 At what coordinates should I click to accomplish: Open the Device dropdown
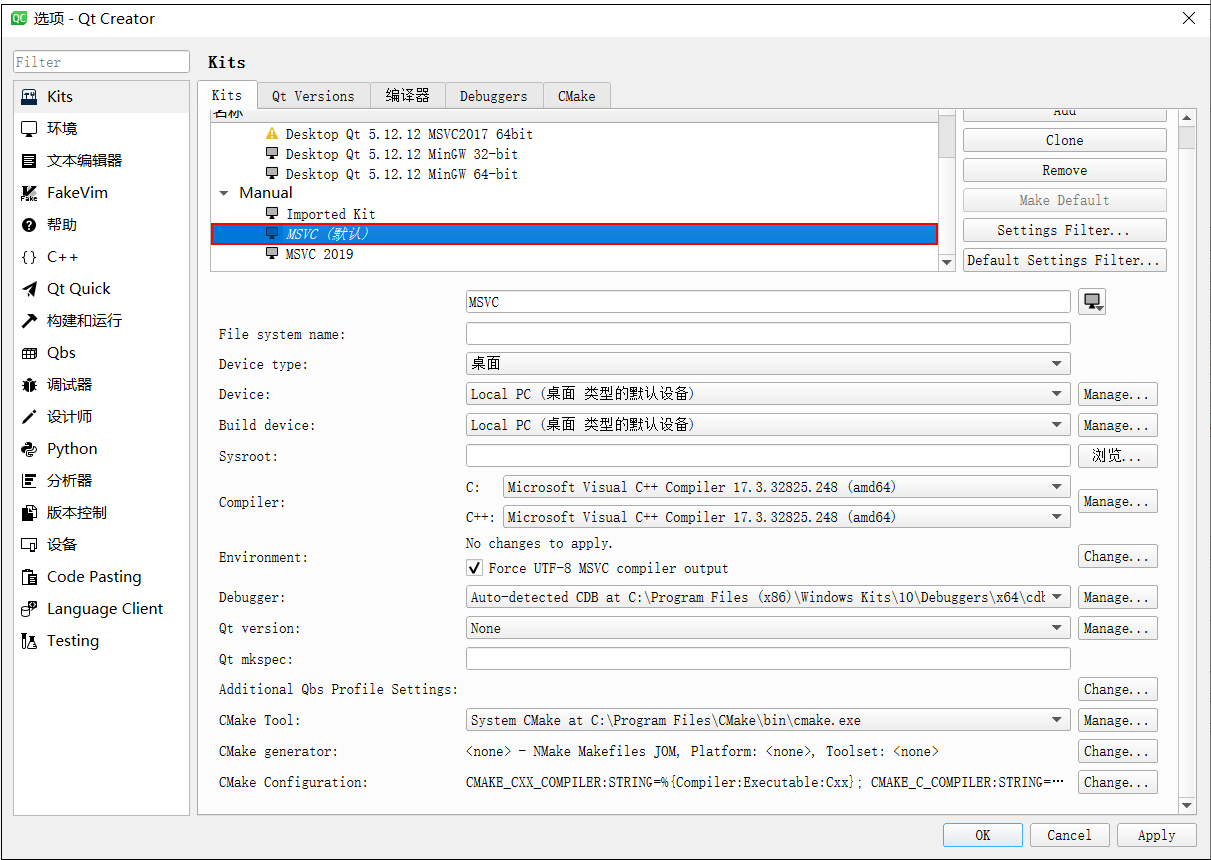tap(768, 394)
